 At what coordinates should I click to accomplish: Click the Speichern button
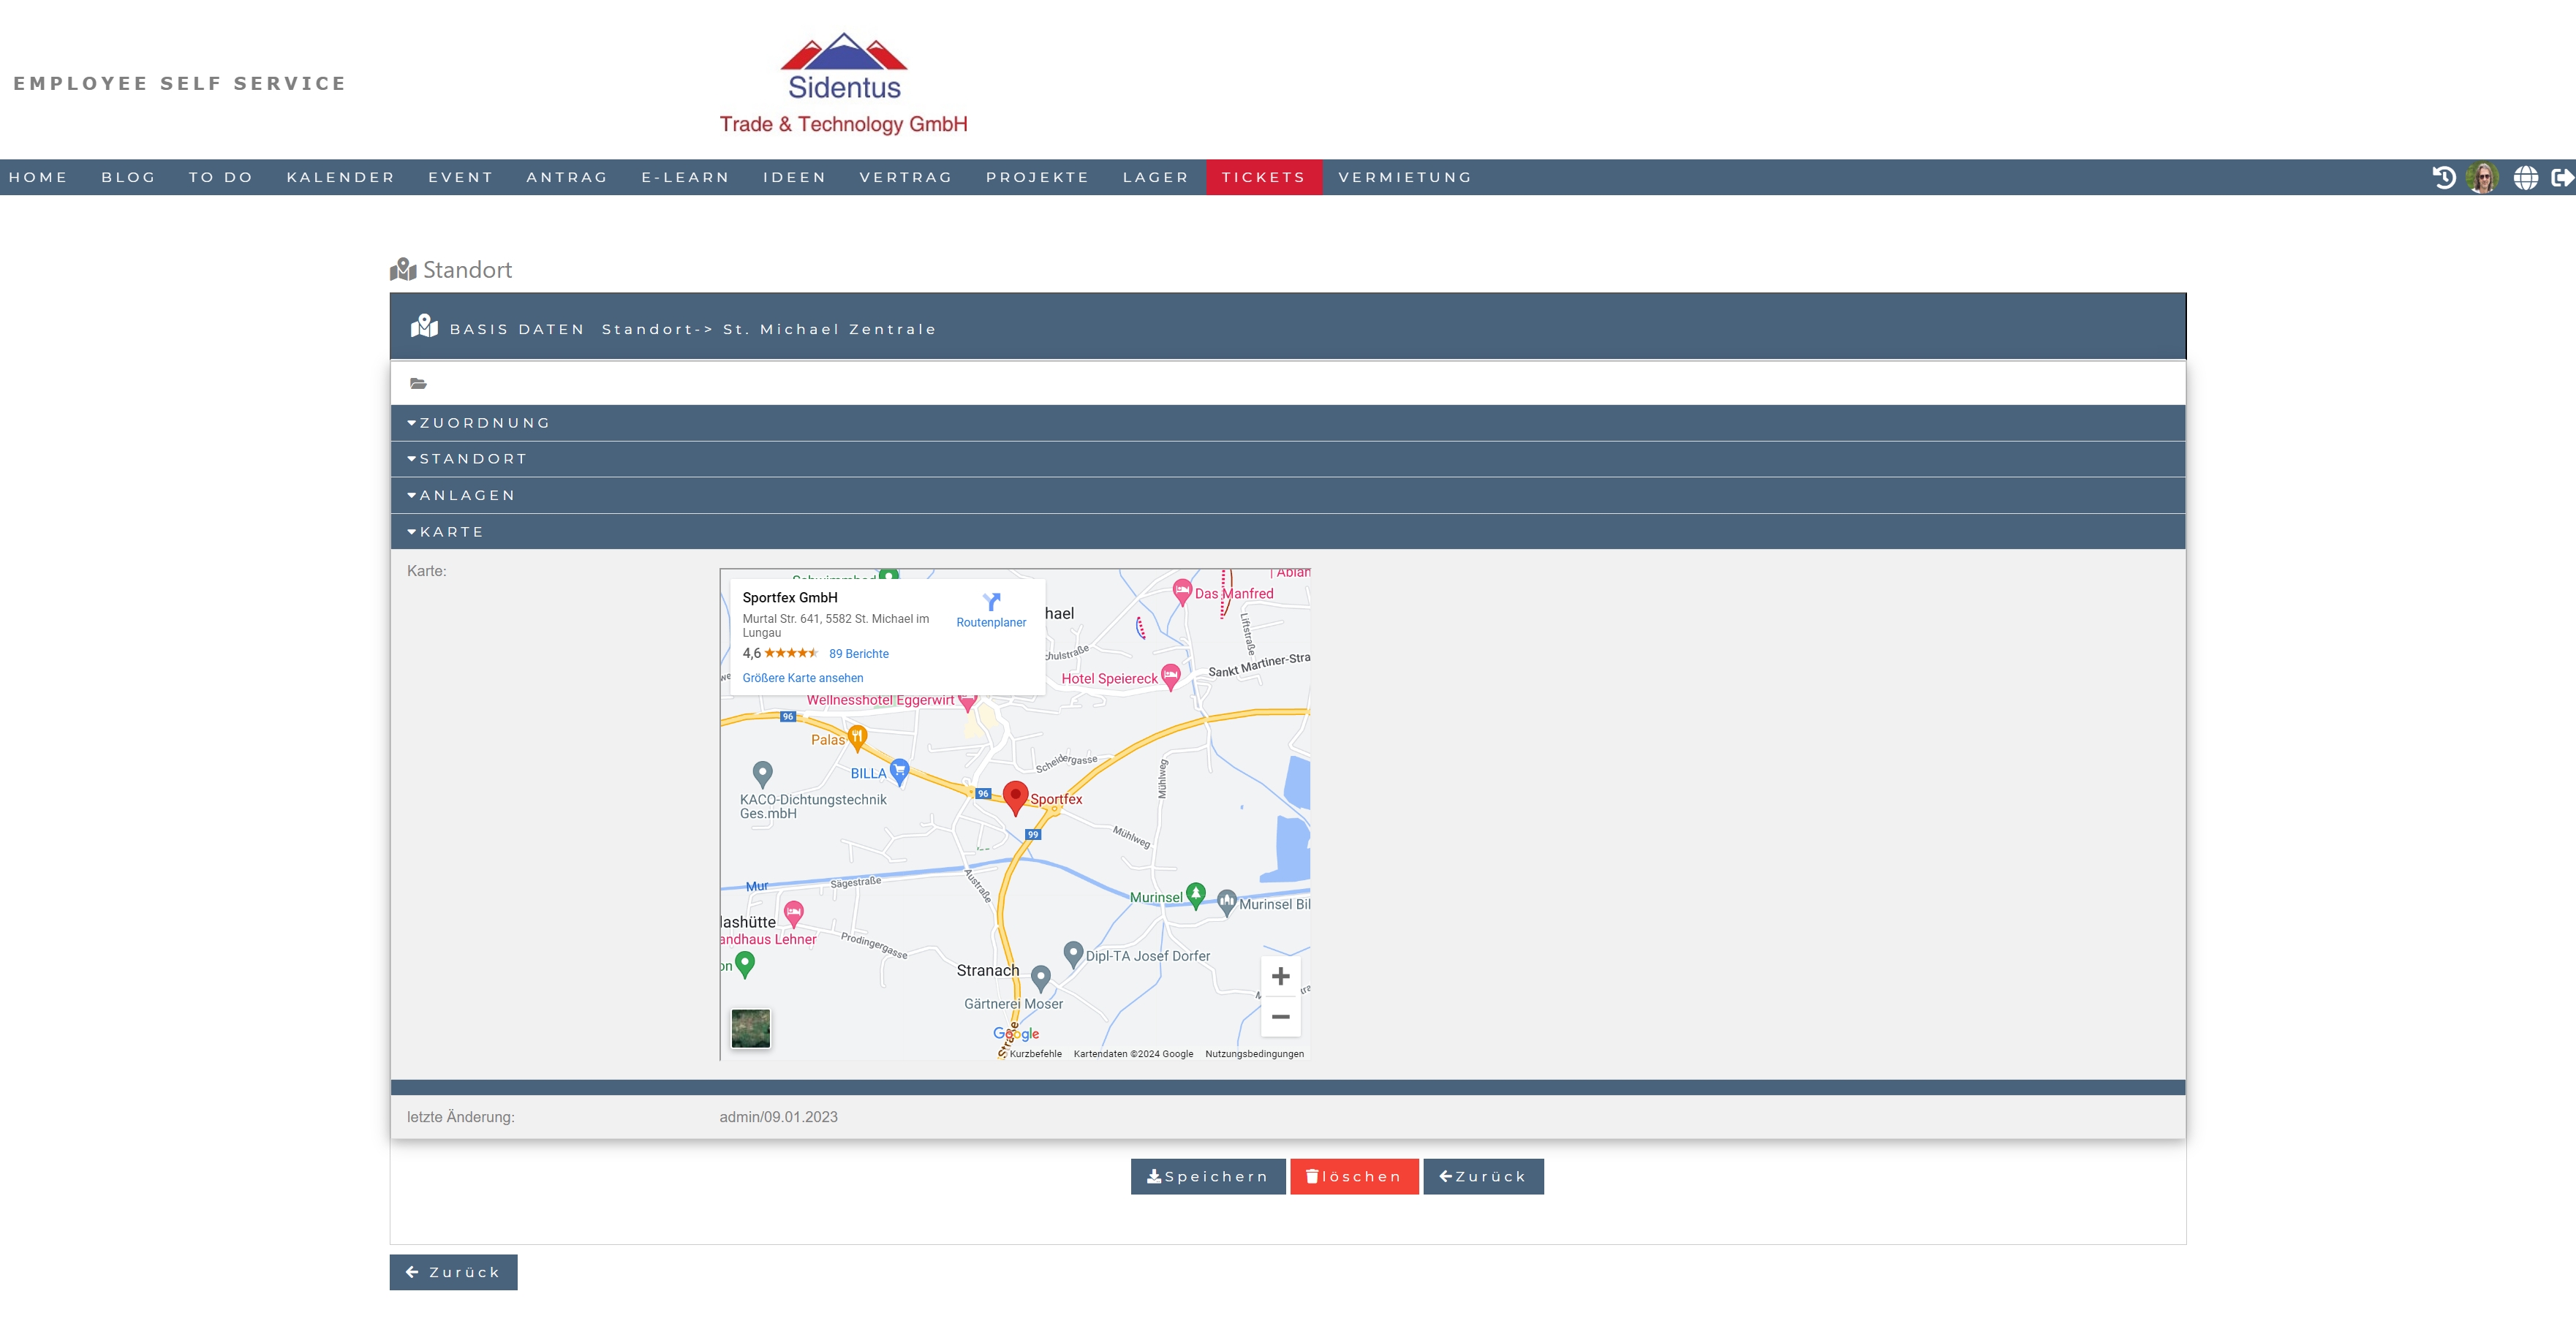pos(1207,1177)
